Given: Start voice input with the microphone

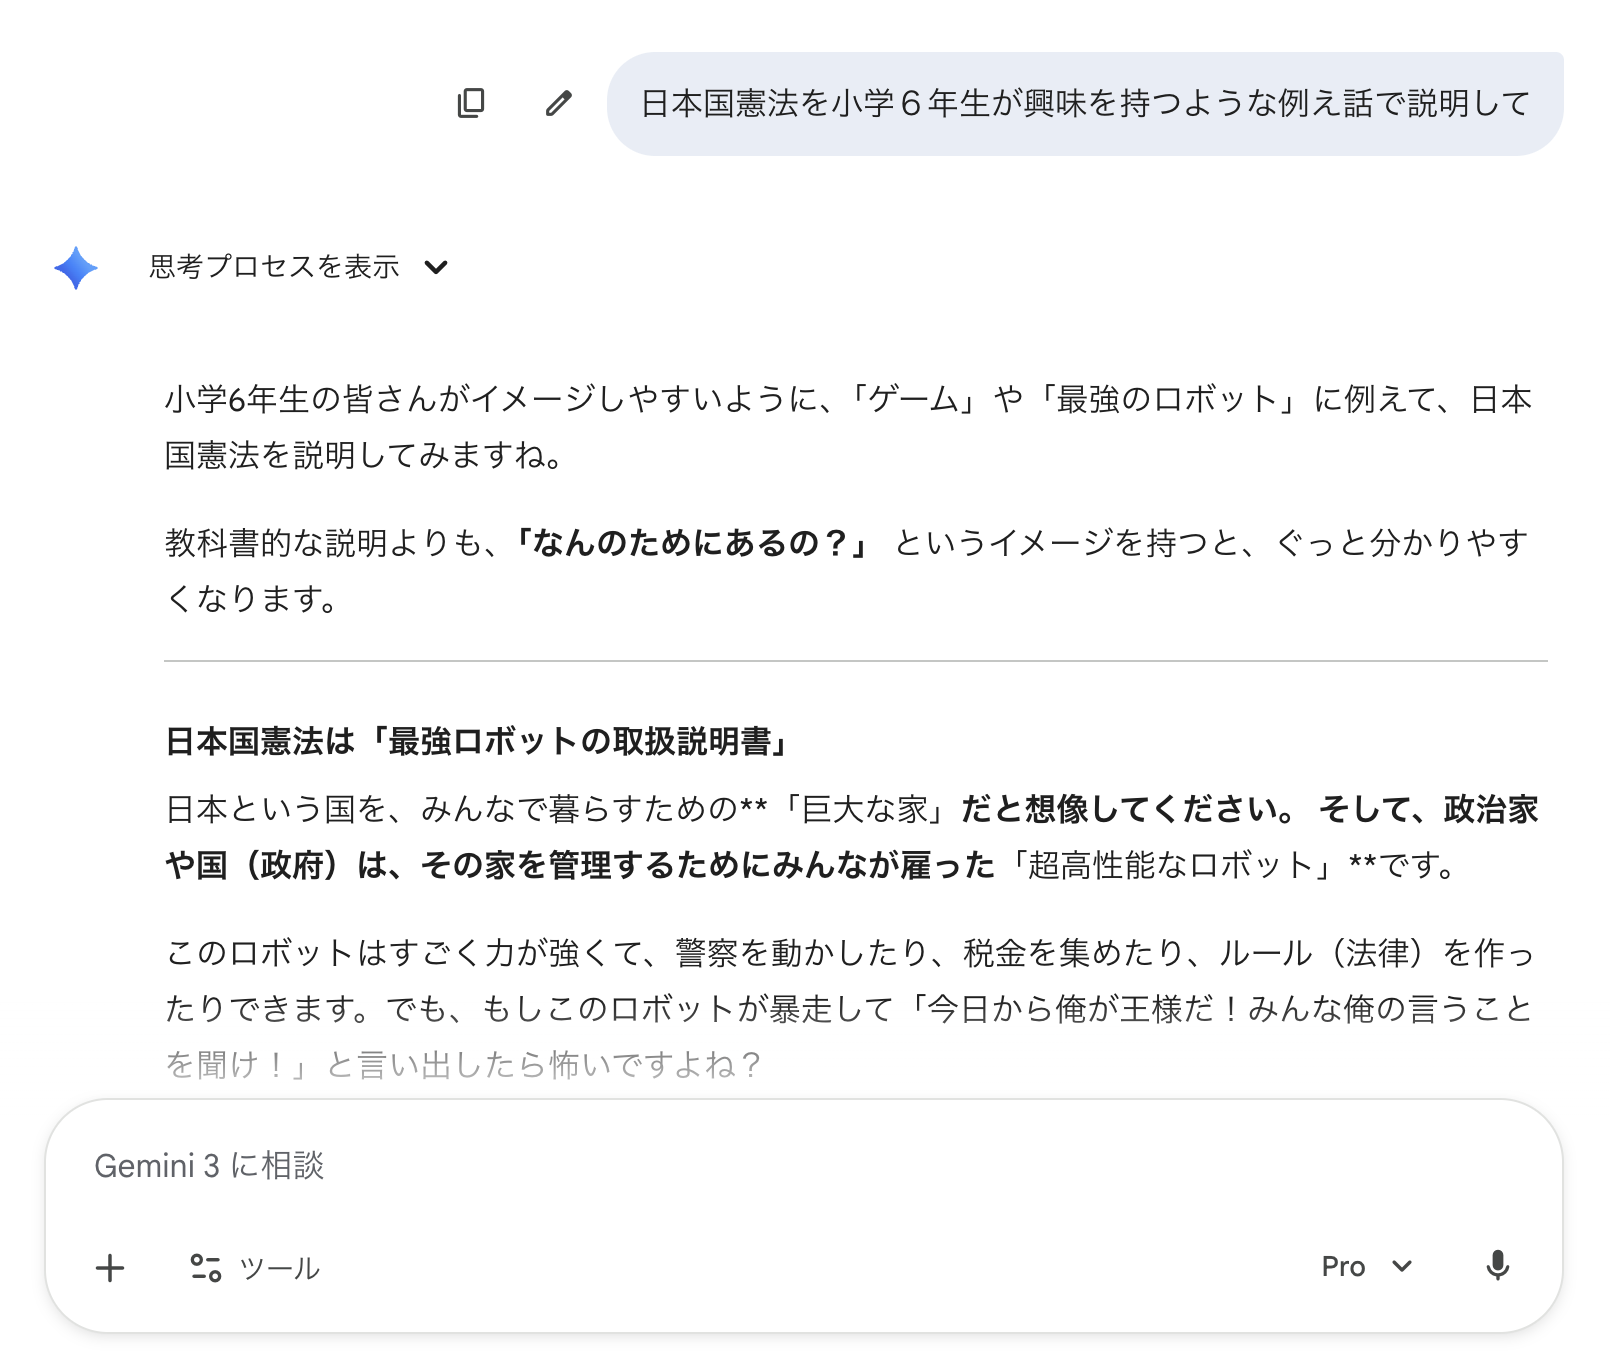Looking at the screenshot, I should click(1497, 1266).
